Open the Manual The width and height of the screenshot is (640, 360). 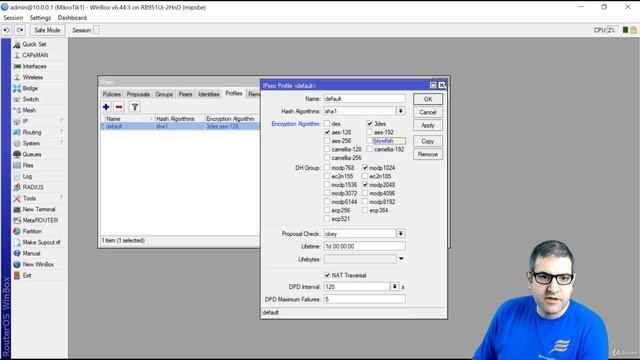(31, 253)
